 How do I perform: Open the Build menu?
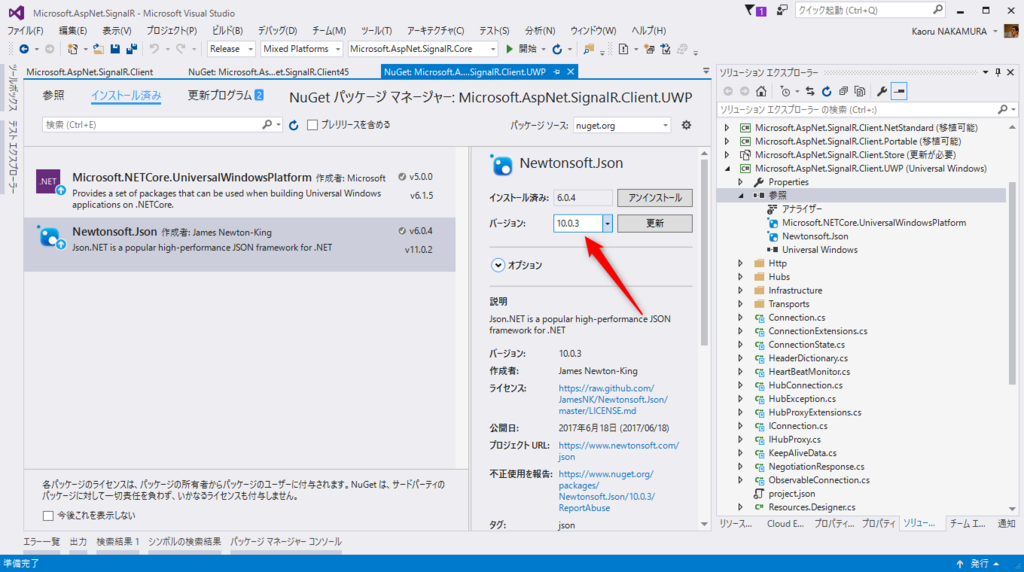(x=227, y=31)
